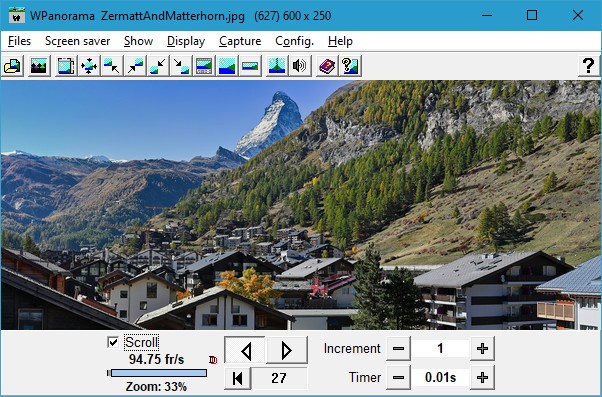Jump to start with the rewind button
This screenshot has width=602, height=397.
[x=237, y=378]
